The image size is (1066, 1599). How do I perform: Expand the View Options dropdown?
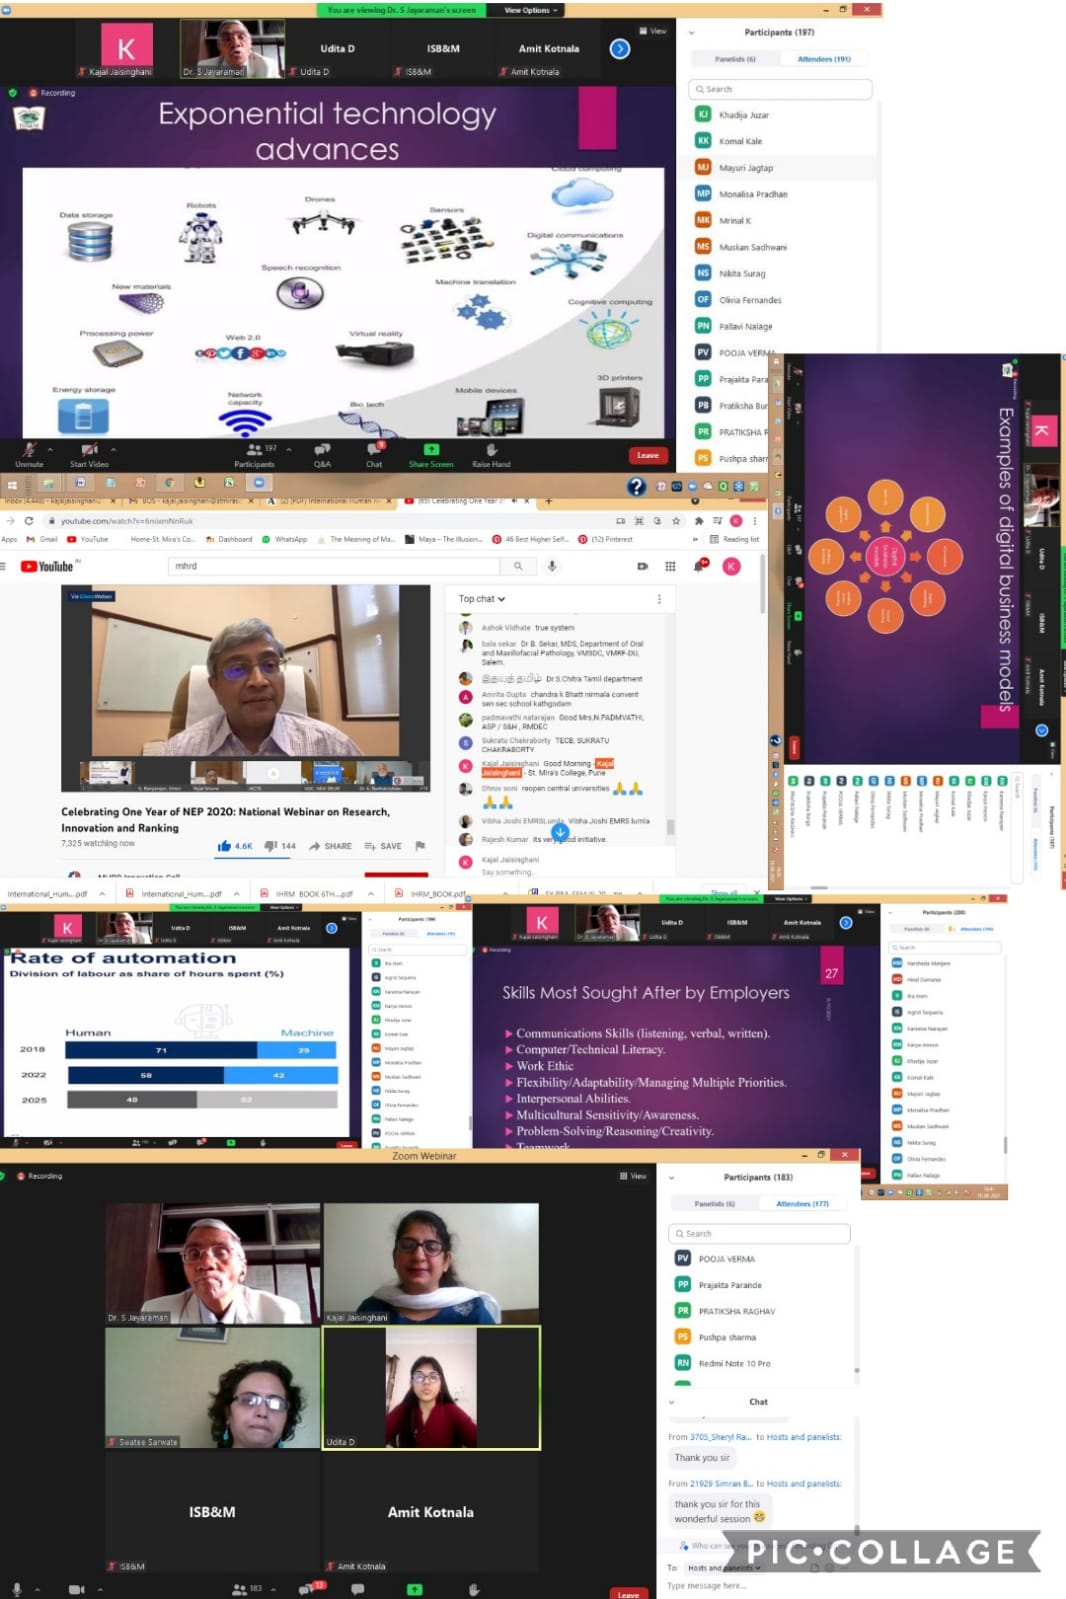coord(530,10)
